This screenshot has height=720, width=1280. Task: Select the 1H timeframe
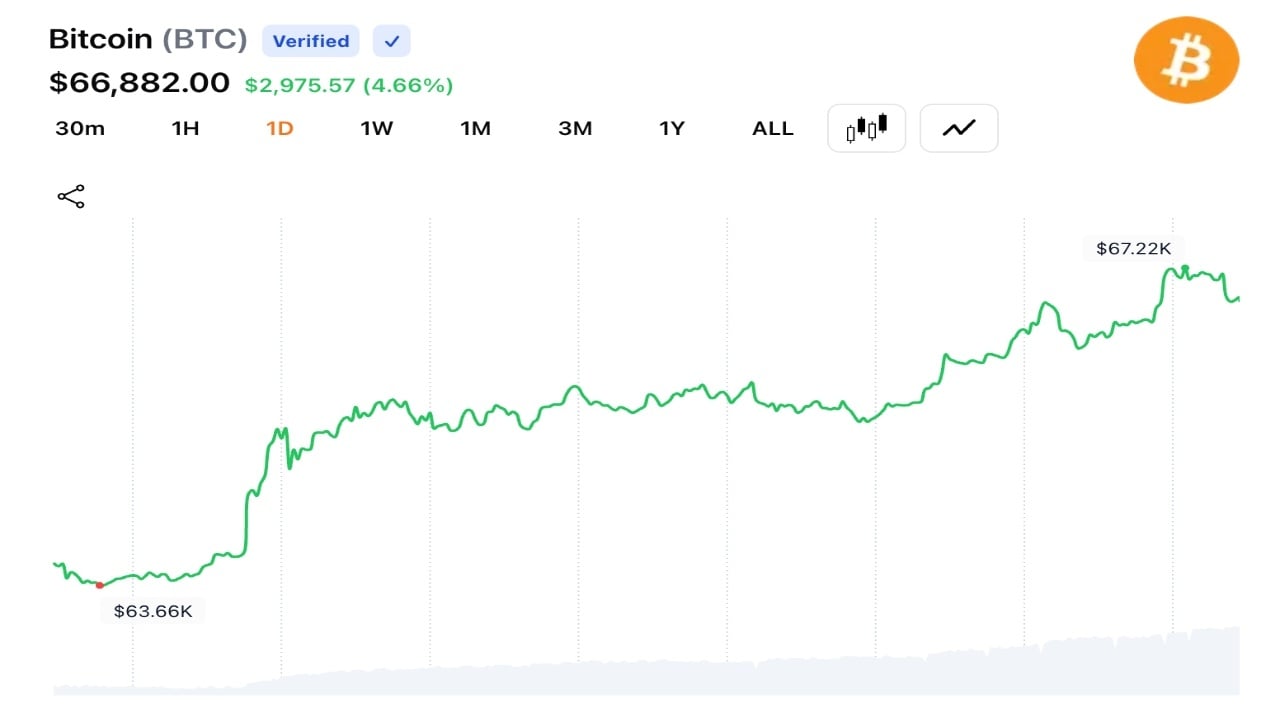click(186, 128)
